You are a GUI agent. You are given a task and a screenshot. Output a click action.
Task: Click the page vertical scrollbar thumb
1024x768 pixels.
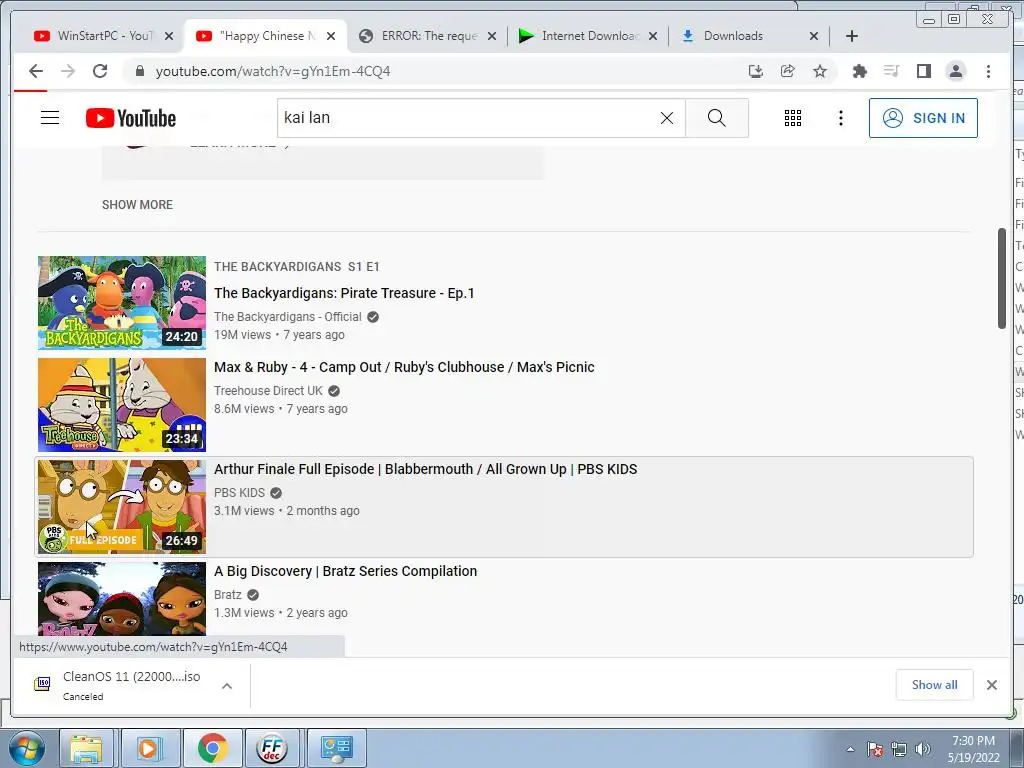tap(1002, 278)
